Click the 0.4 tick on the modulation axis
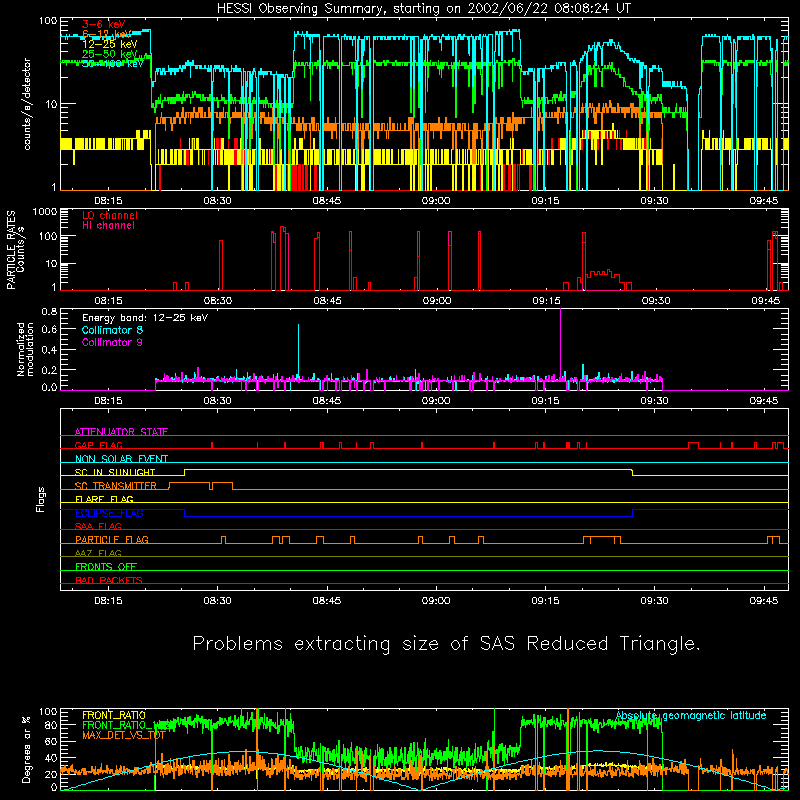 (49, 350)
